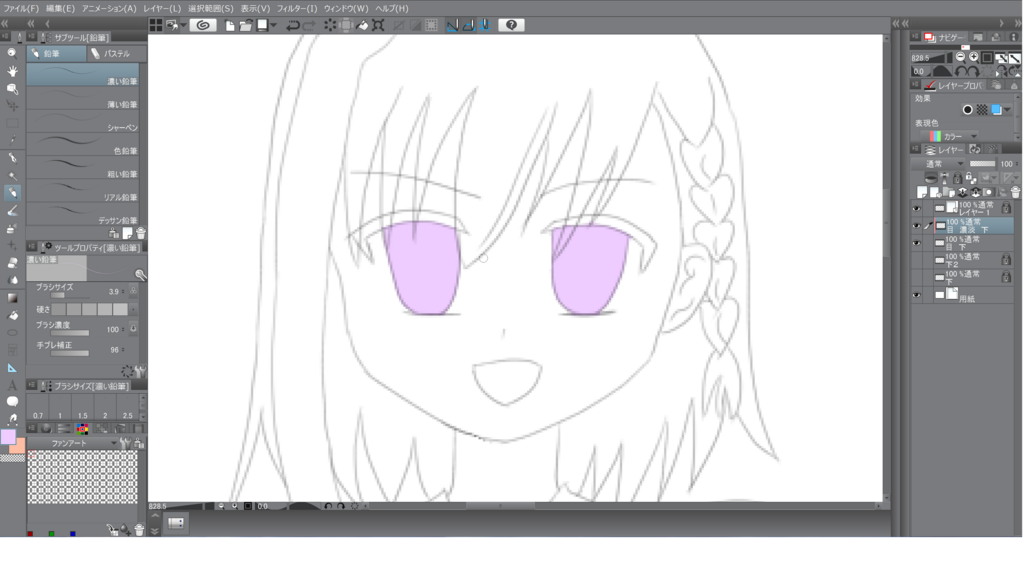Toggle clip to layer below icon
The height and width of the screenshot is (576, 1024).
[930, 178]
